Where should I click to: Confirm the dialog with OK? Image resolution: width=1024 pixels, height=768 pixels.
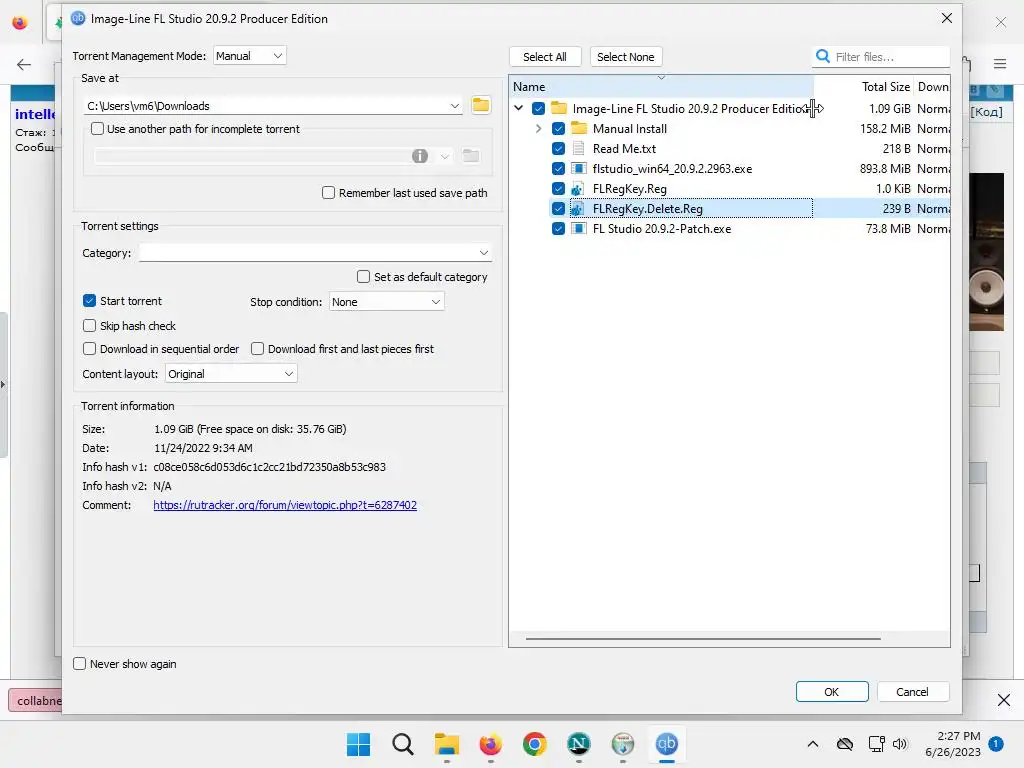point(831,692)
